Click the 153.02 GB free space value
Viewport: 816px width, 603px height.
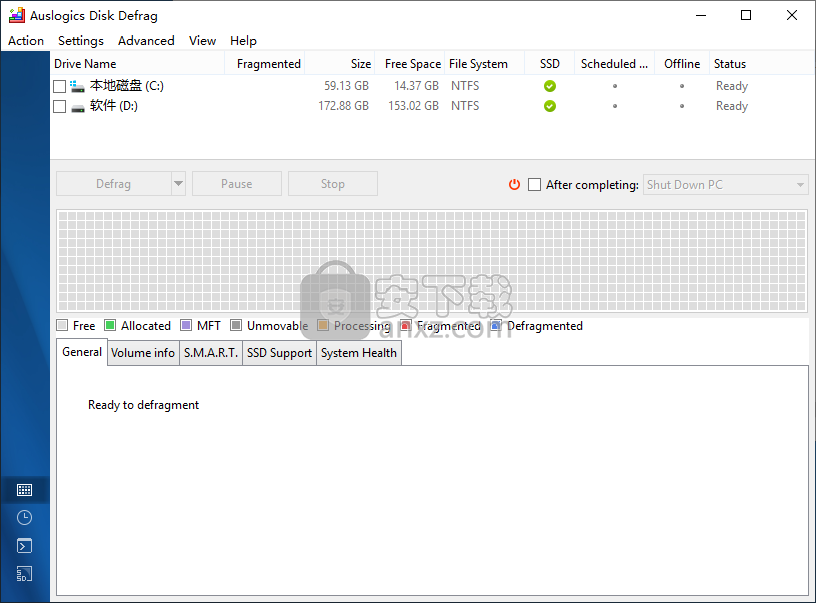coord(414,106)
